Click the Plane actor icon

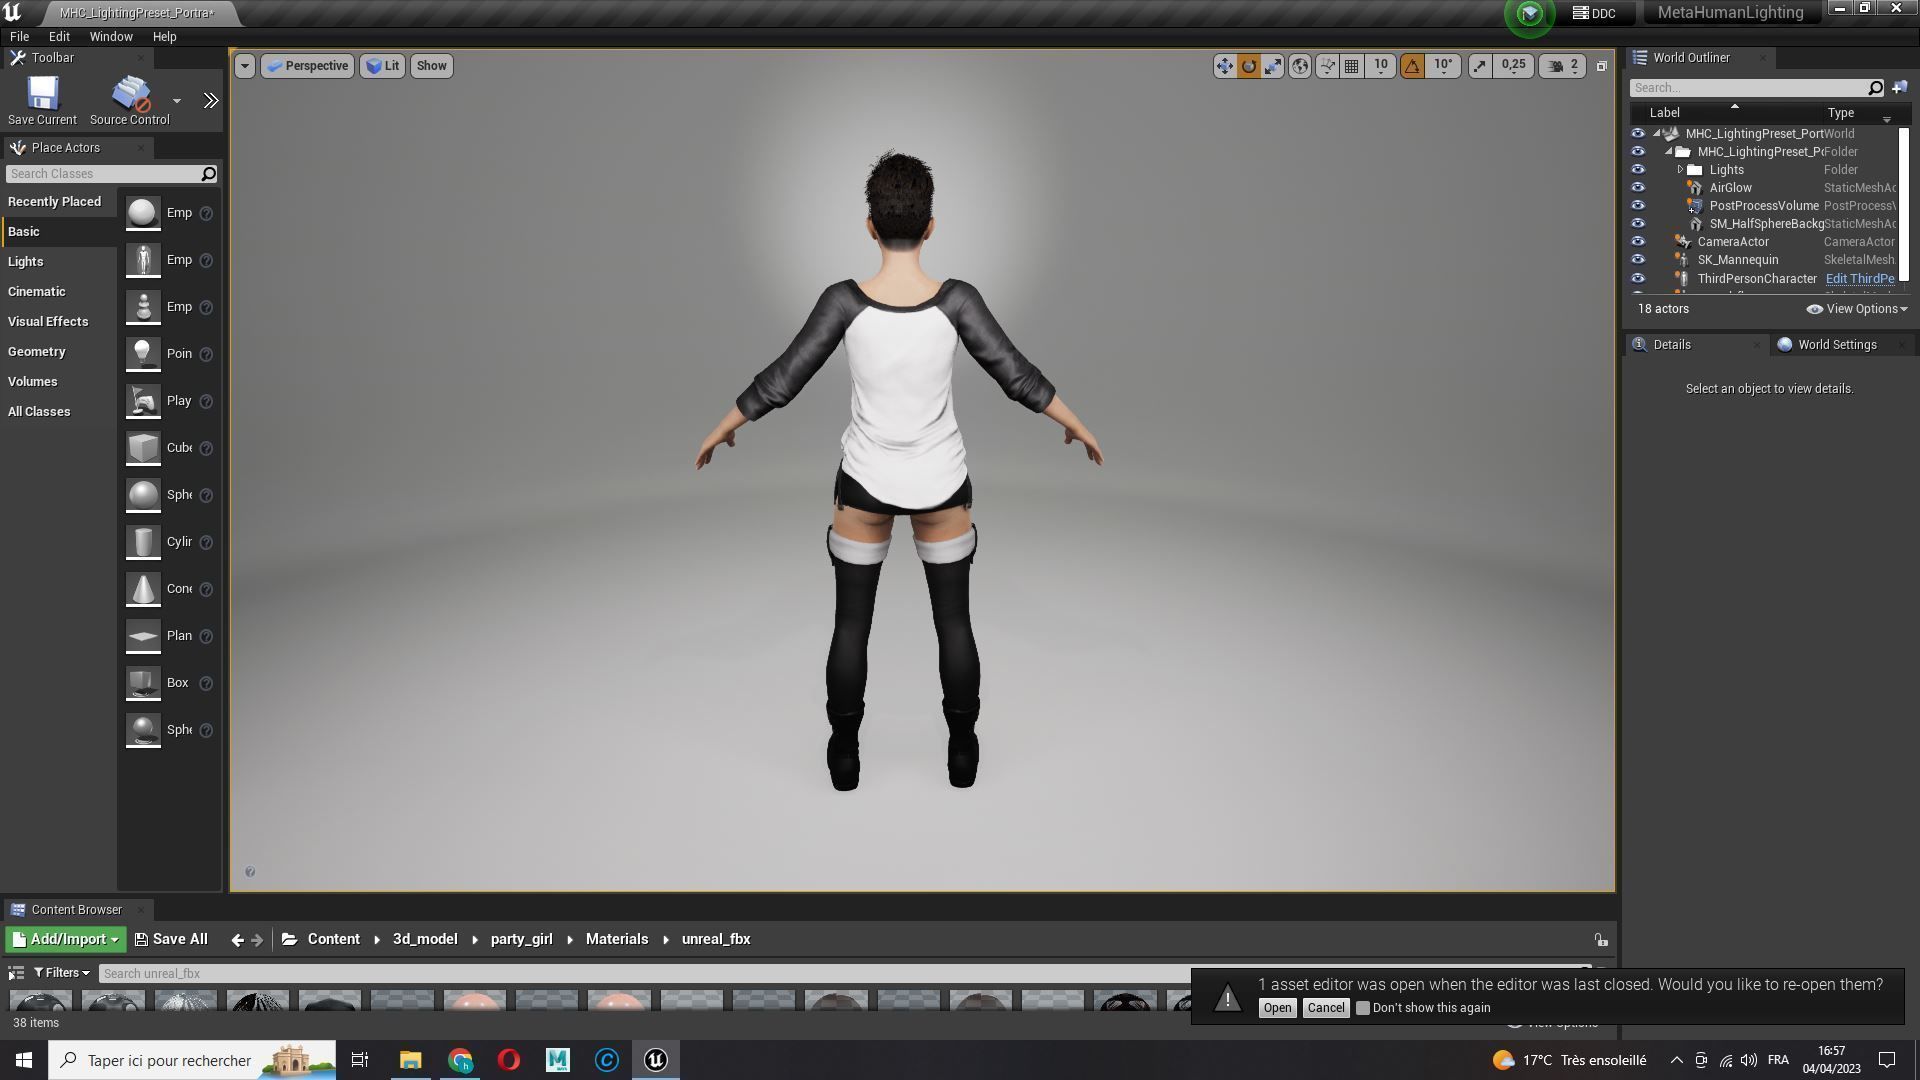(x=143, y=636)
